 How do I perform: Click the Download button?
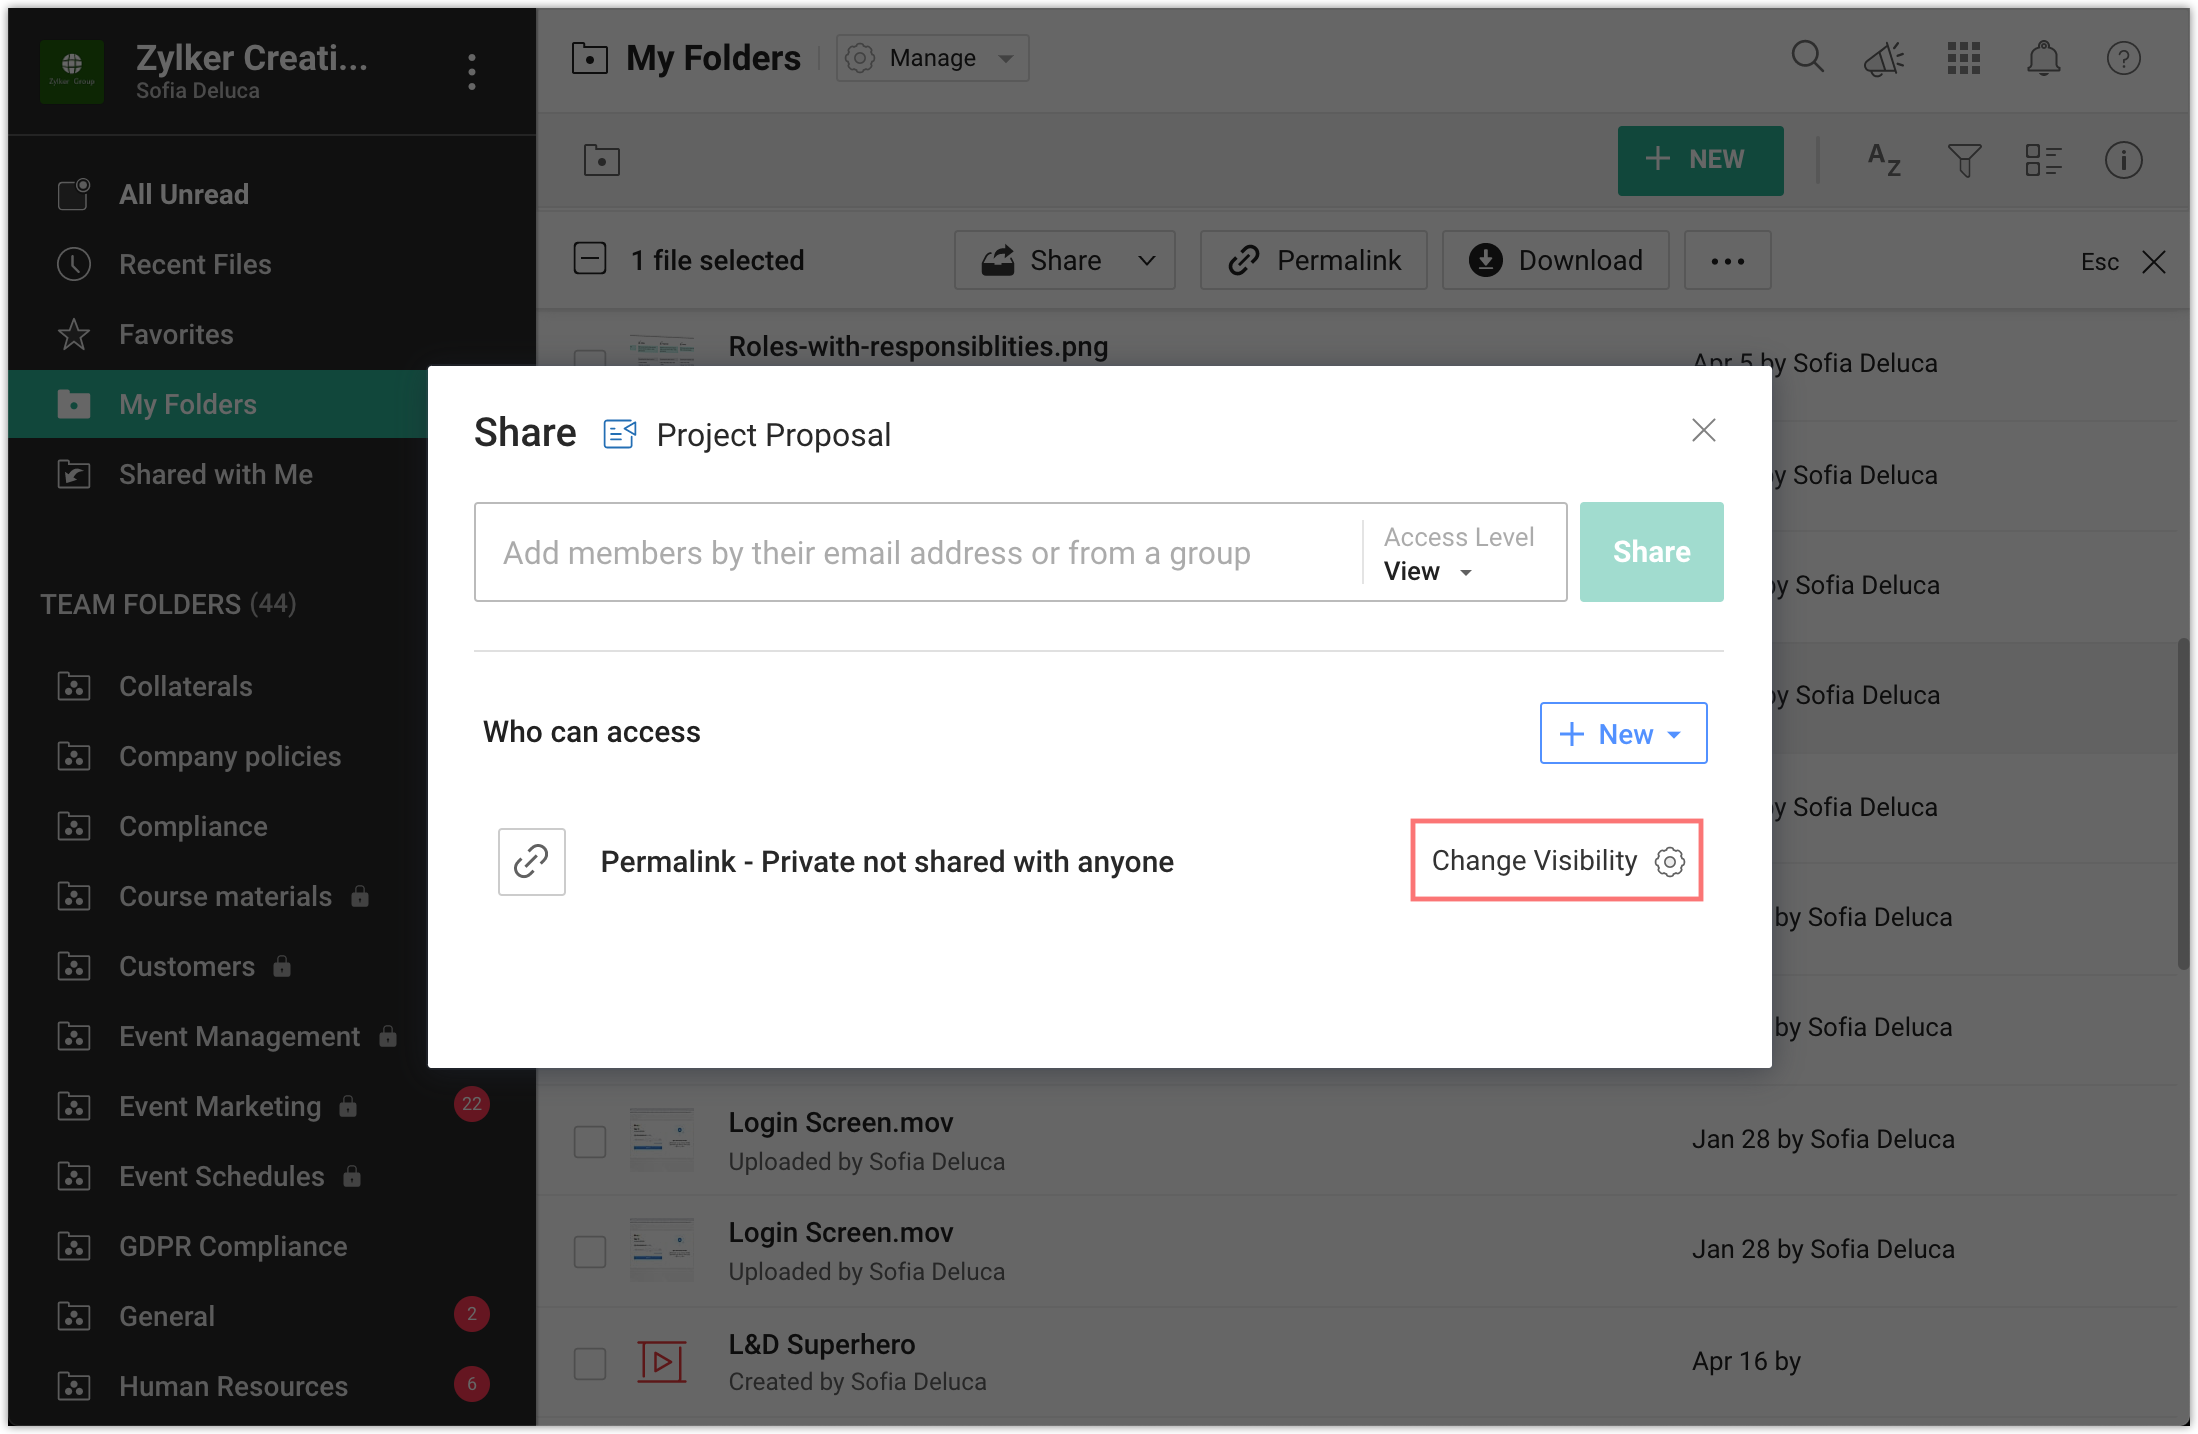click(x=1555, y=260)
